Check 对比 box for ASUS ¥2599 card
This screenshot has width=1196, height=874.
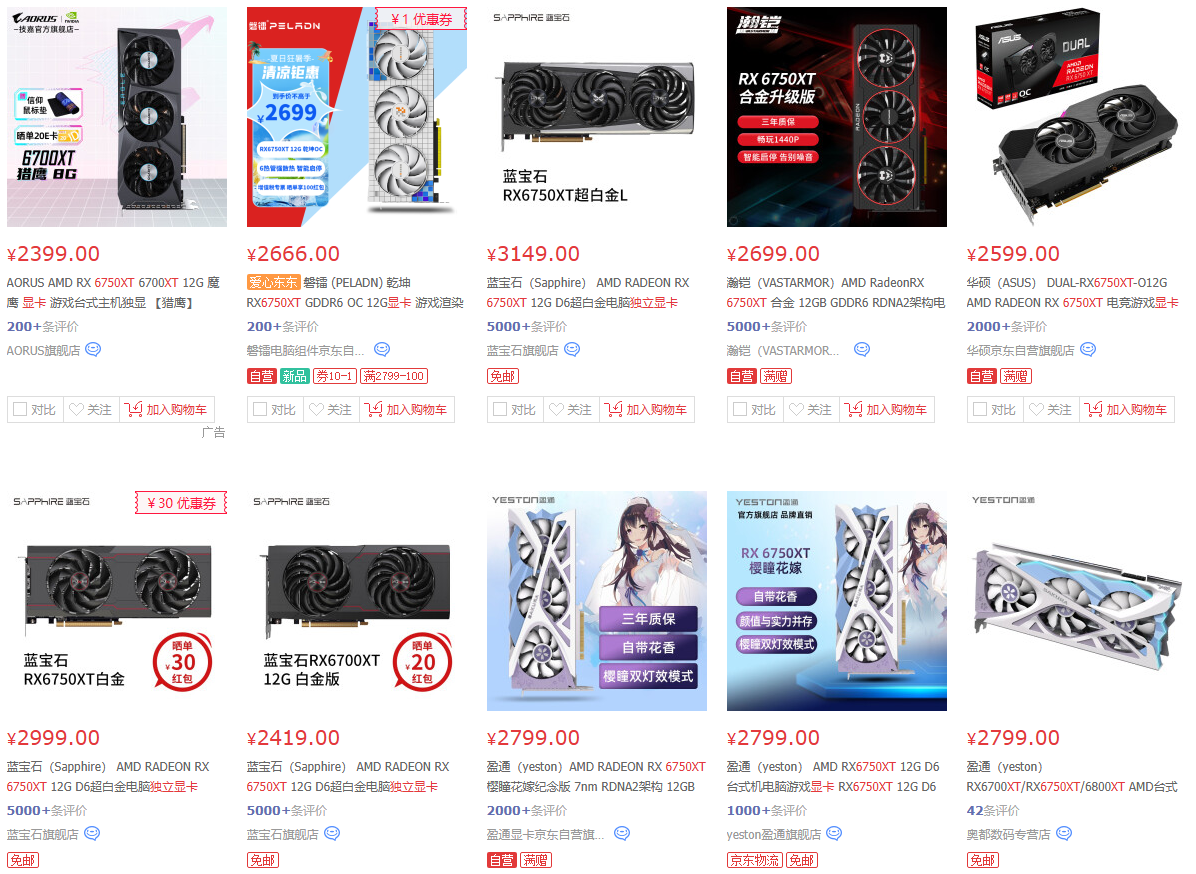pos(980,410)
